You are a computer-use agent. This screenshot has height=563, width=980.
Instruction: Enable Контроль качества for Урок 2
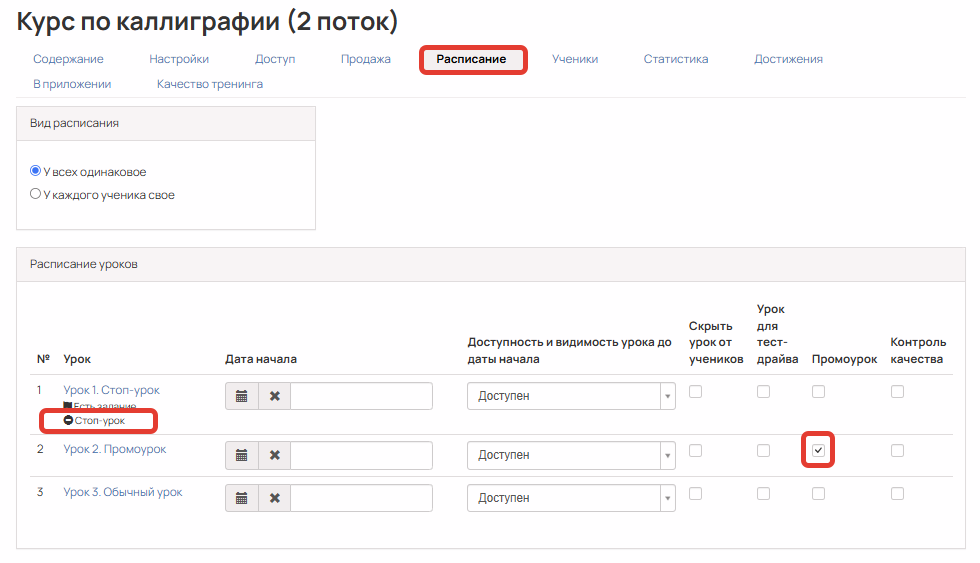click(898, 451)
